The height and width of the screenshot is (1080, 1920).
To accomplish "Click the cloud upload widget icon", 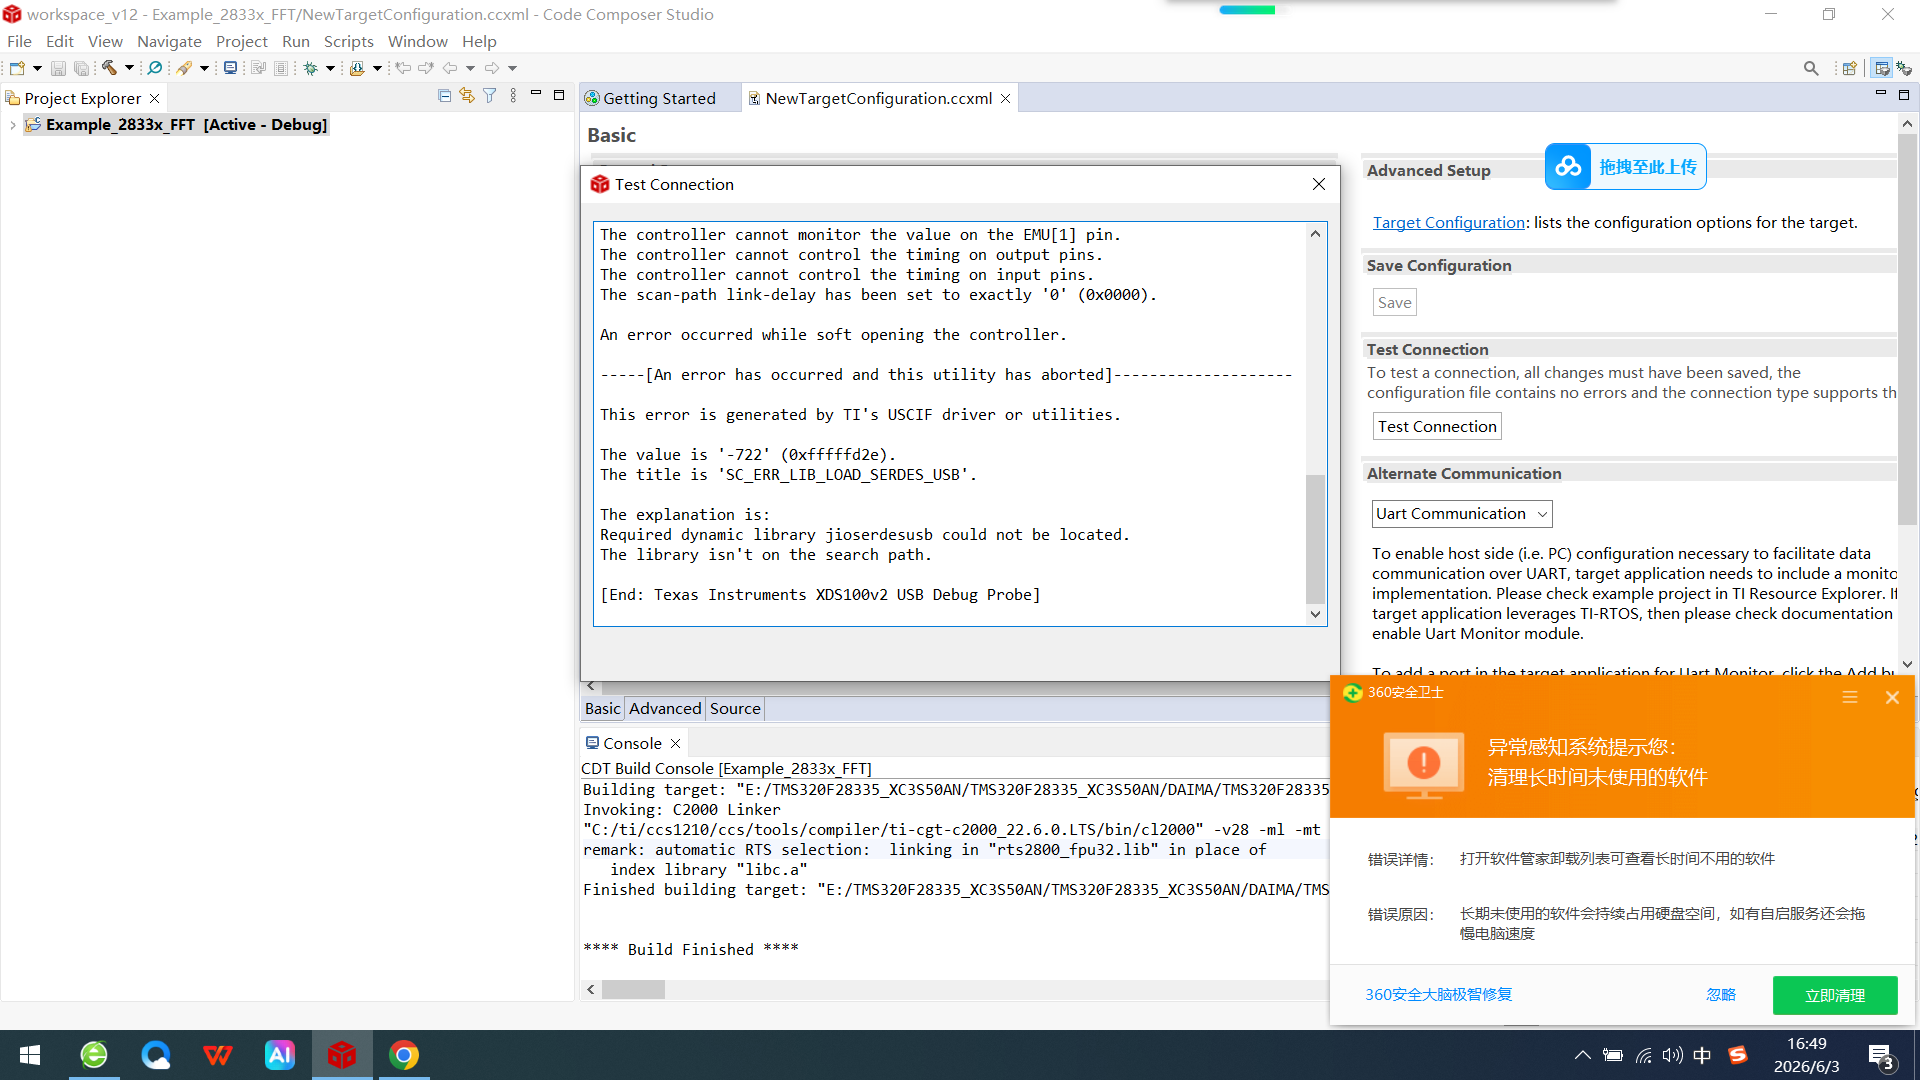I will click(x=1568, y=167).
